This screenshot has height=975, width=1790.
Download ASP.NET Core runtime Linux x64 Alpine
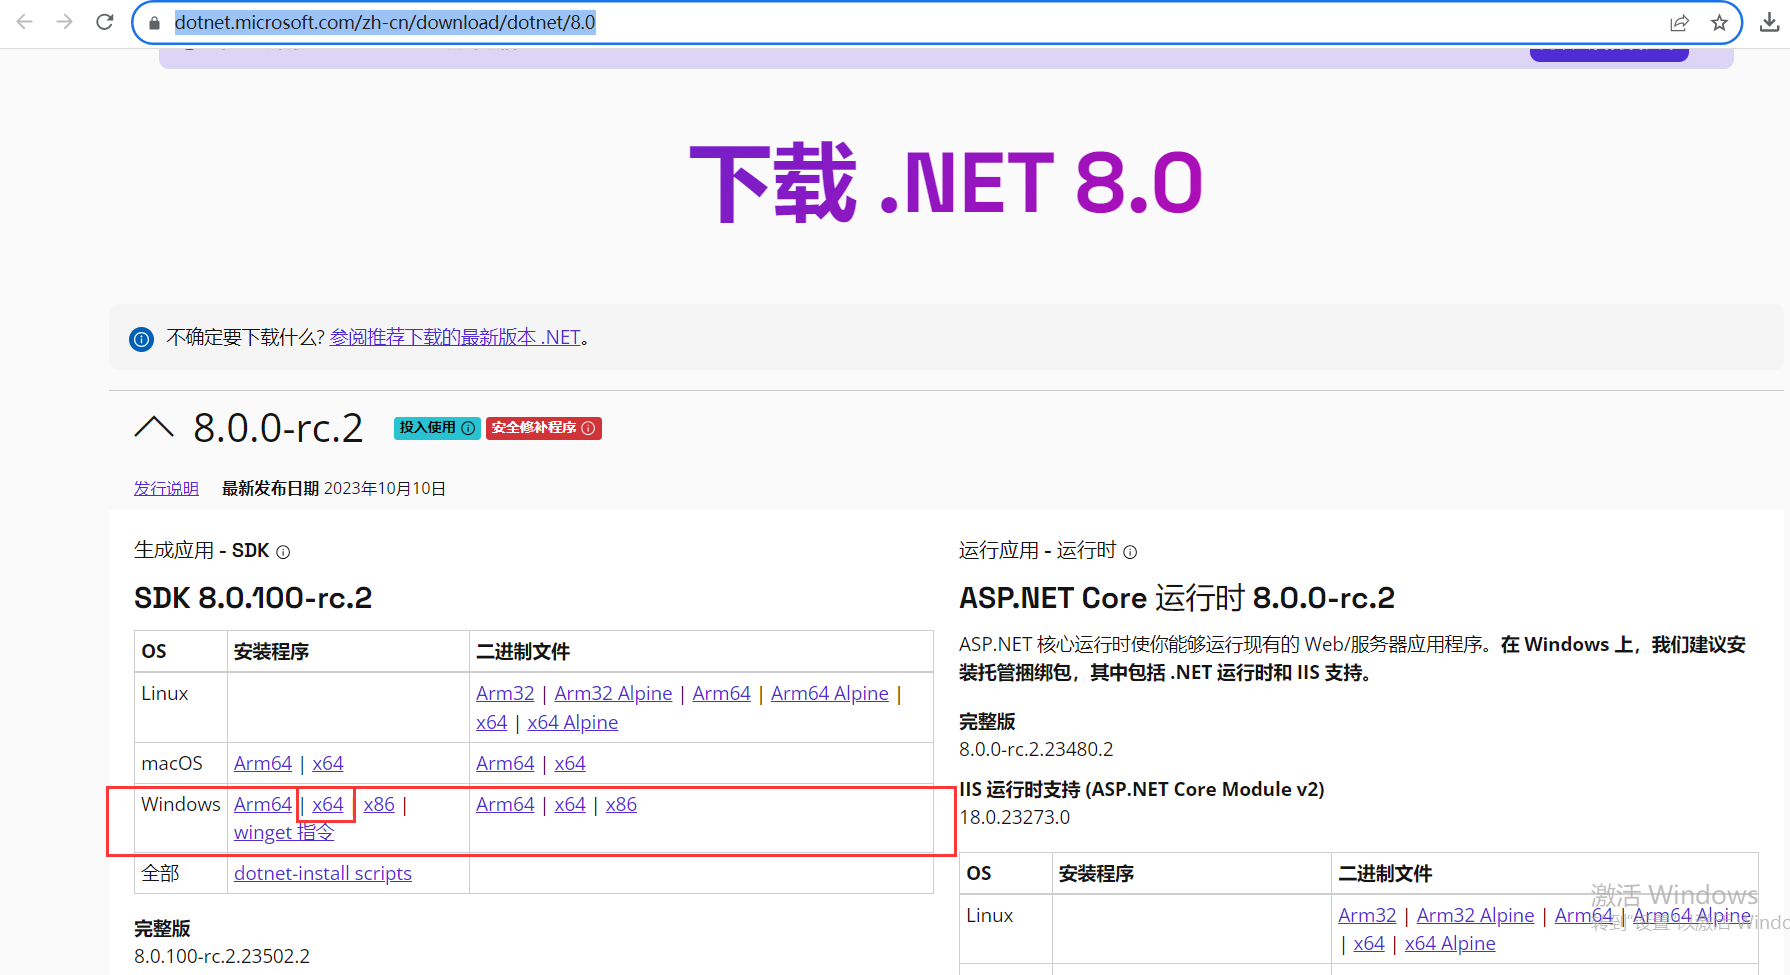(1450, 943)
